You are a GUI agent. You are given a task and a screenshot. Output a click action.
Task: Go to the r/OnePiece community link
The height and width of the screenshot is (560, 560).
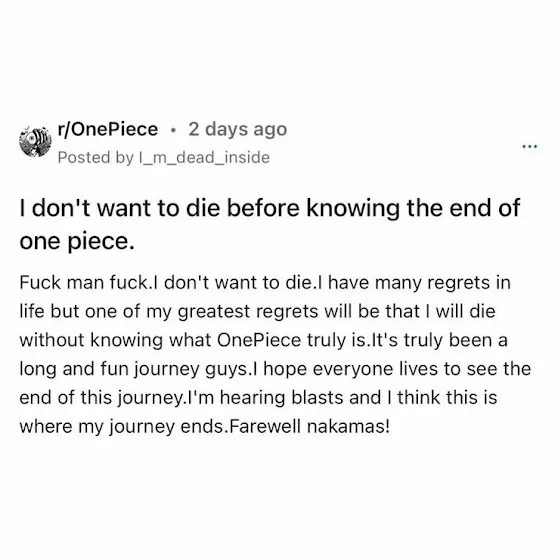108,129
